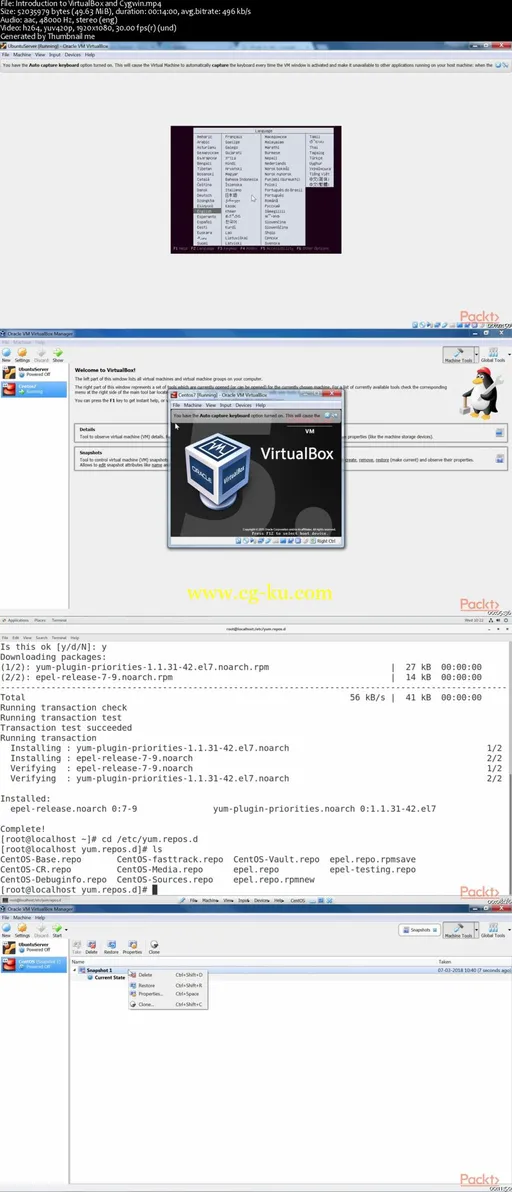512x1192 pixels.
Task: Click the Snapshots tool button
Action: coord(419,930)
